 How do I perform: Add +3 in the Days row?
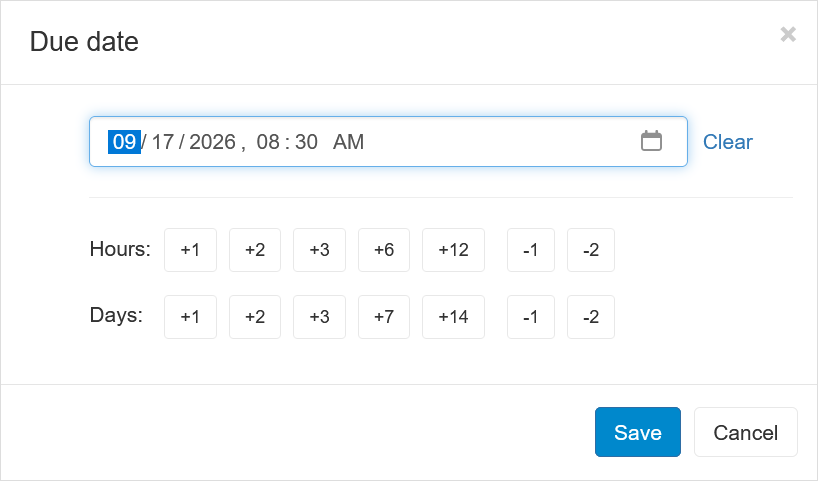[319, 317]
